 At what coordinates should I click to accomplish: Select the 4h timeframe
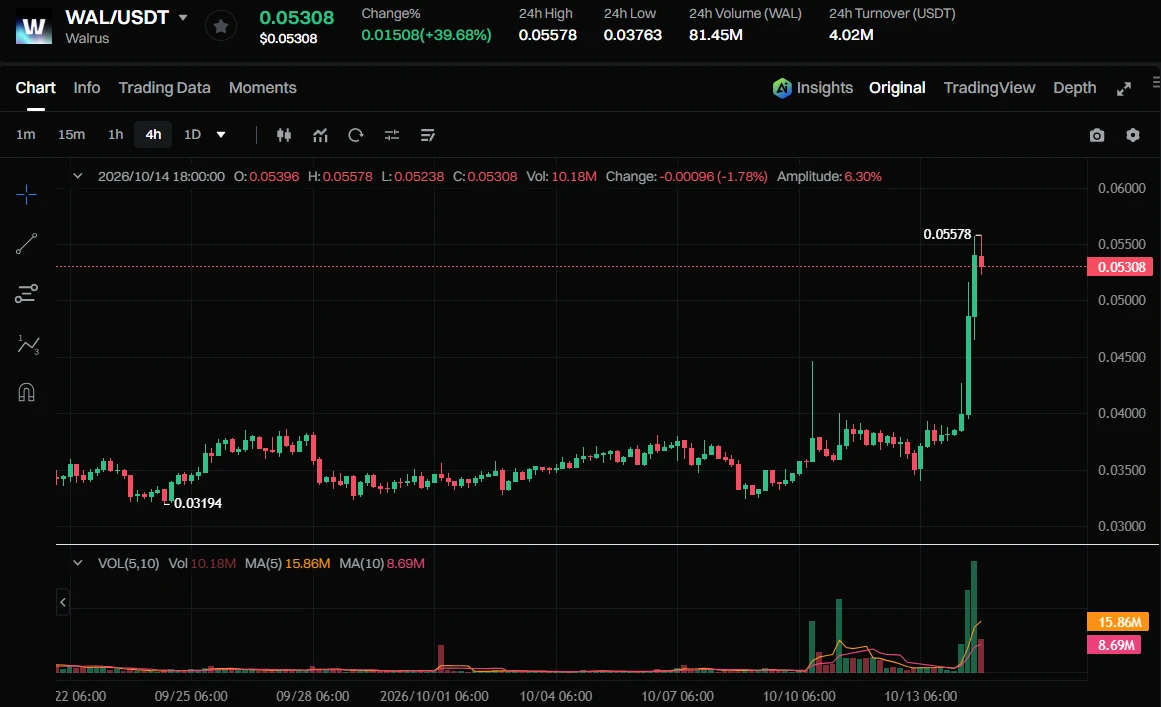pos(153,135)
